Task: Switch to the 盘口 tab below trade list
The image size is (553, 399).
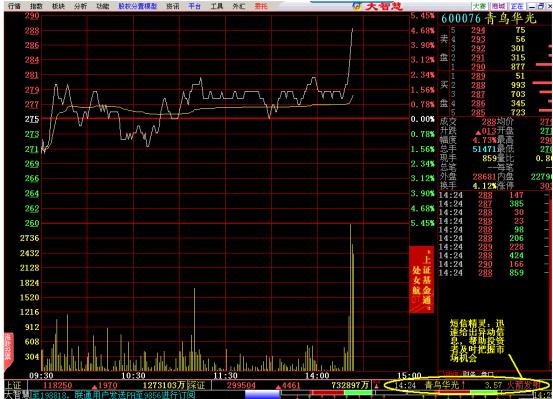Action: (x=487, y=373)
